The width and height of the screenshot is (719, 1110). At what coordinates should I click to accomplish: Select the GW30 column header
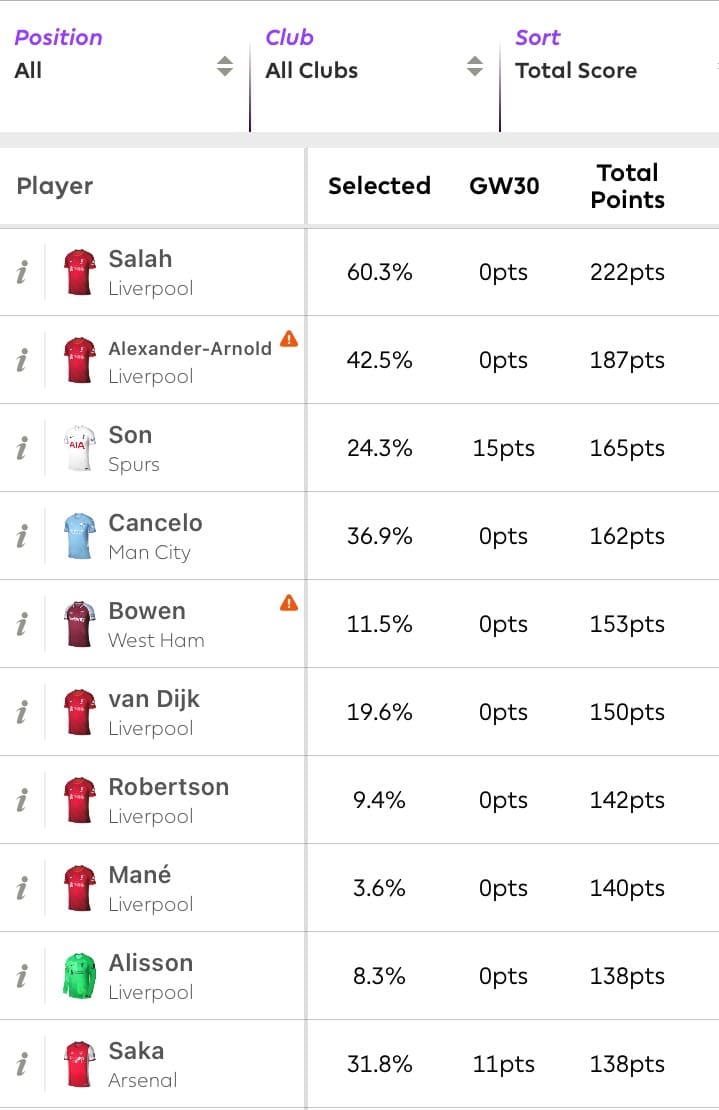pos(503,186)
